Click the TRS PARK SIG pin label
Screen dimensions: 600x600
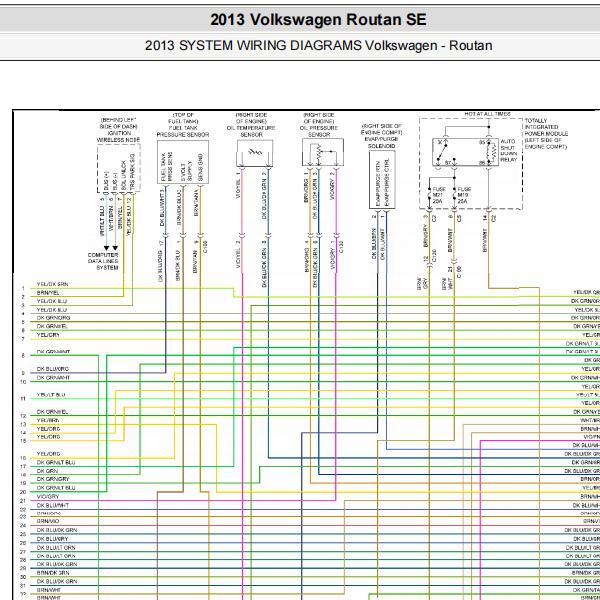(132, 172)
